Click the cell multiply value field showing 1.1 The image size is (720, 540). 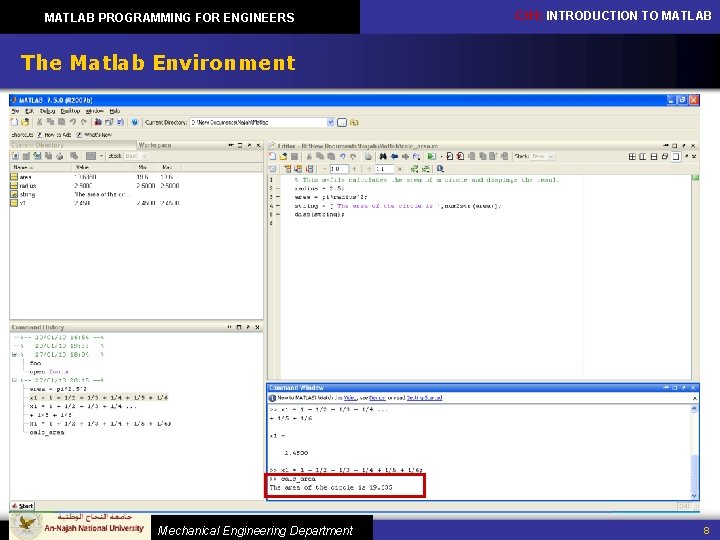click(384, 169)
